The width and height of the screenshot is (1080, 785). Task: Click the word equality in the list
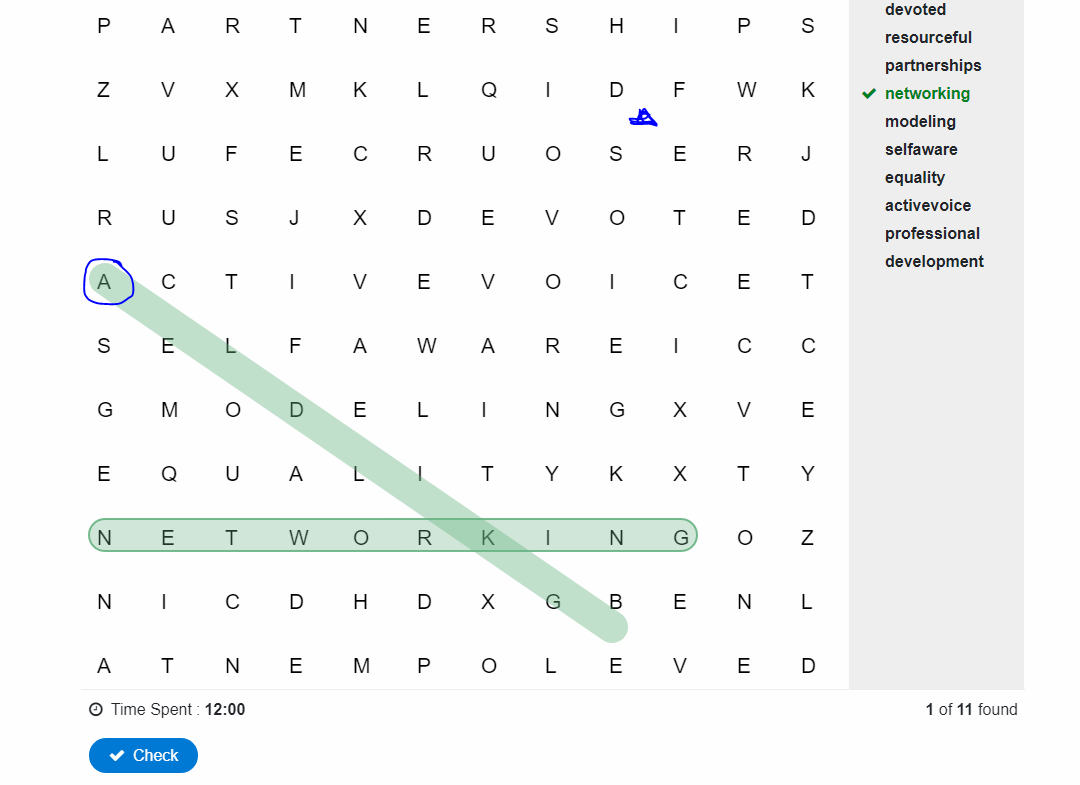915,178
